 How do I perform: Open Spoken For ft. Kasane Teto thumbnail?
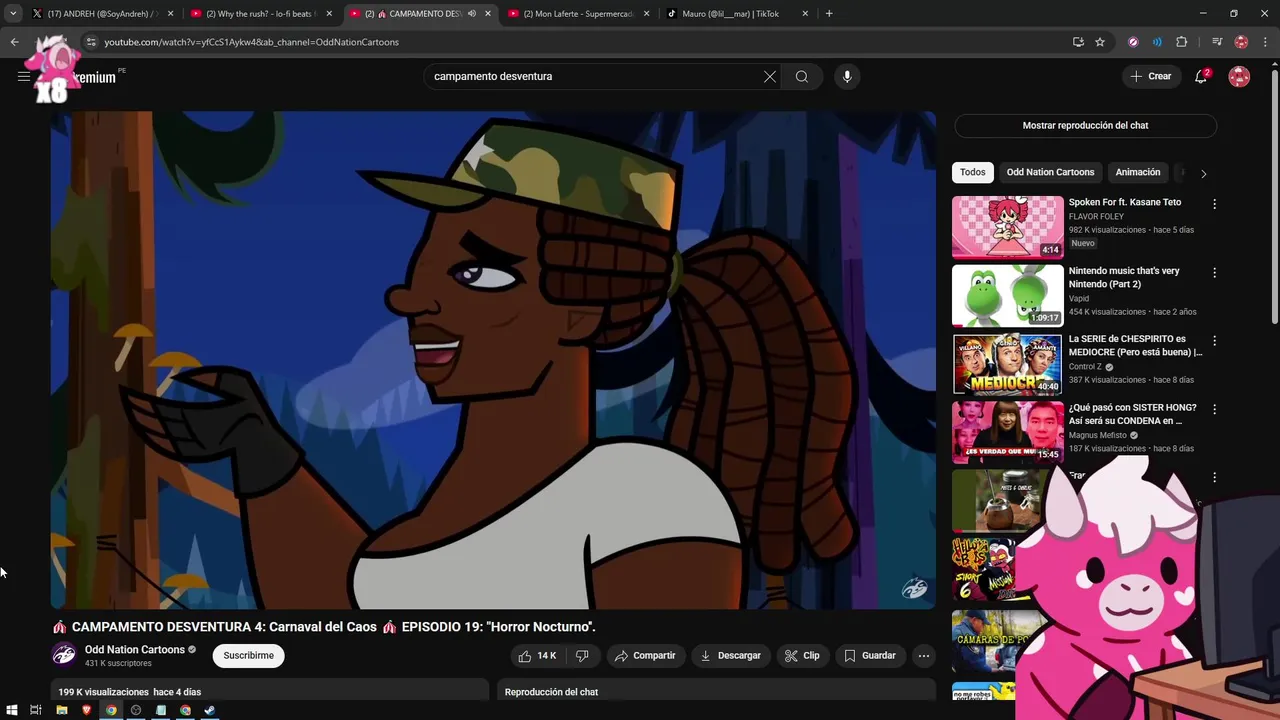click(1008, 227)
